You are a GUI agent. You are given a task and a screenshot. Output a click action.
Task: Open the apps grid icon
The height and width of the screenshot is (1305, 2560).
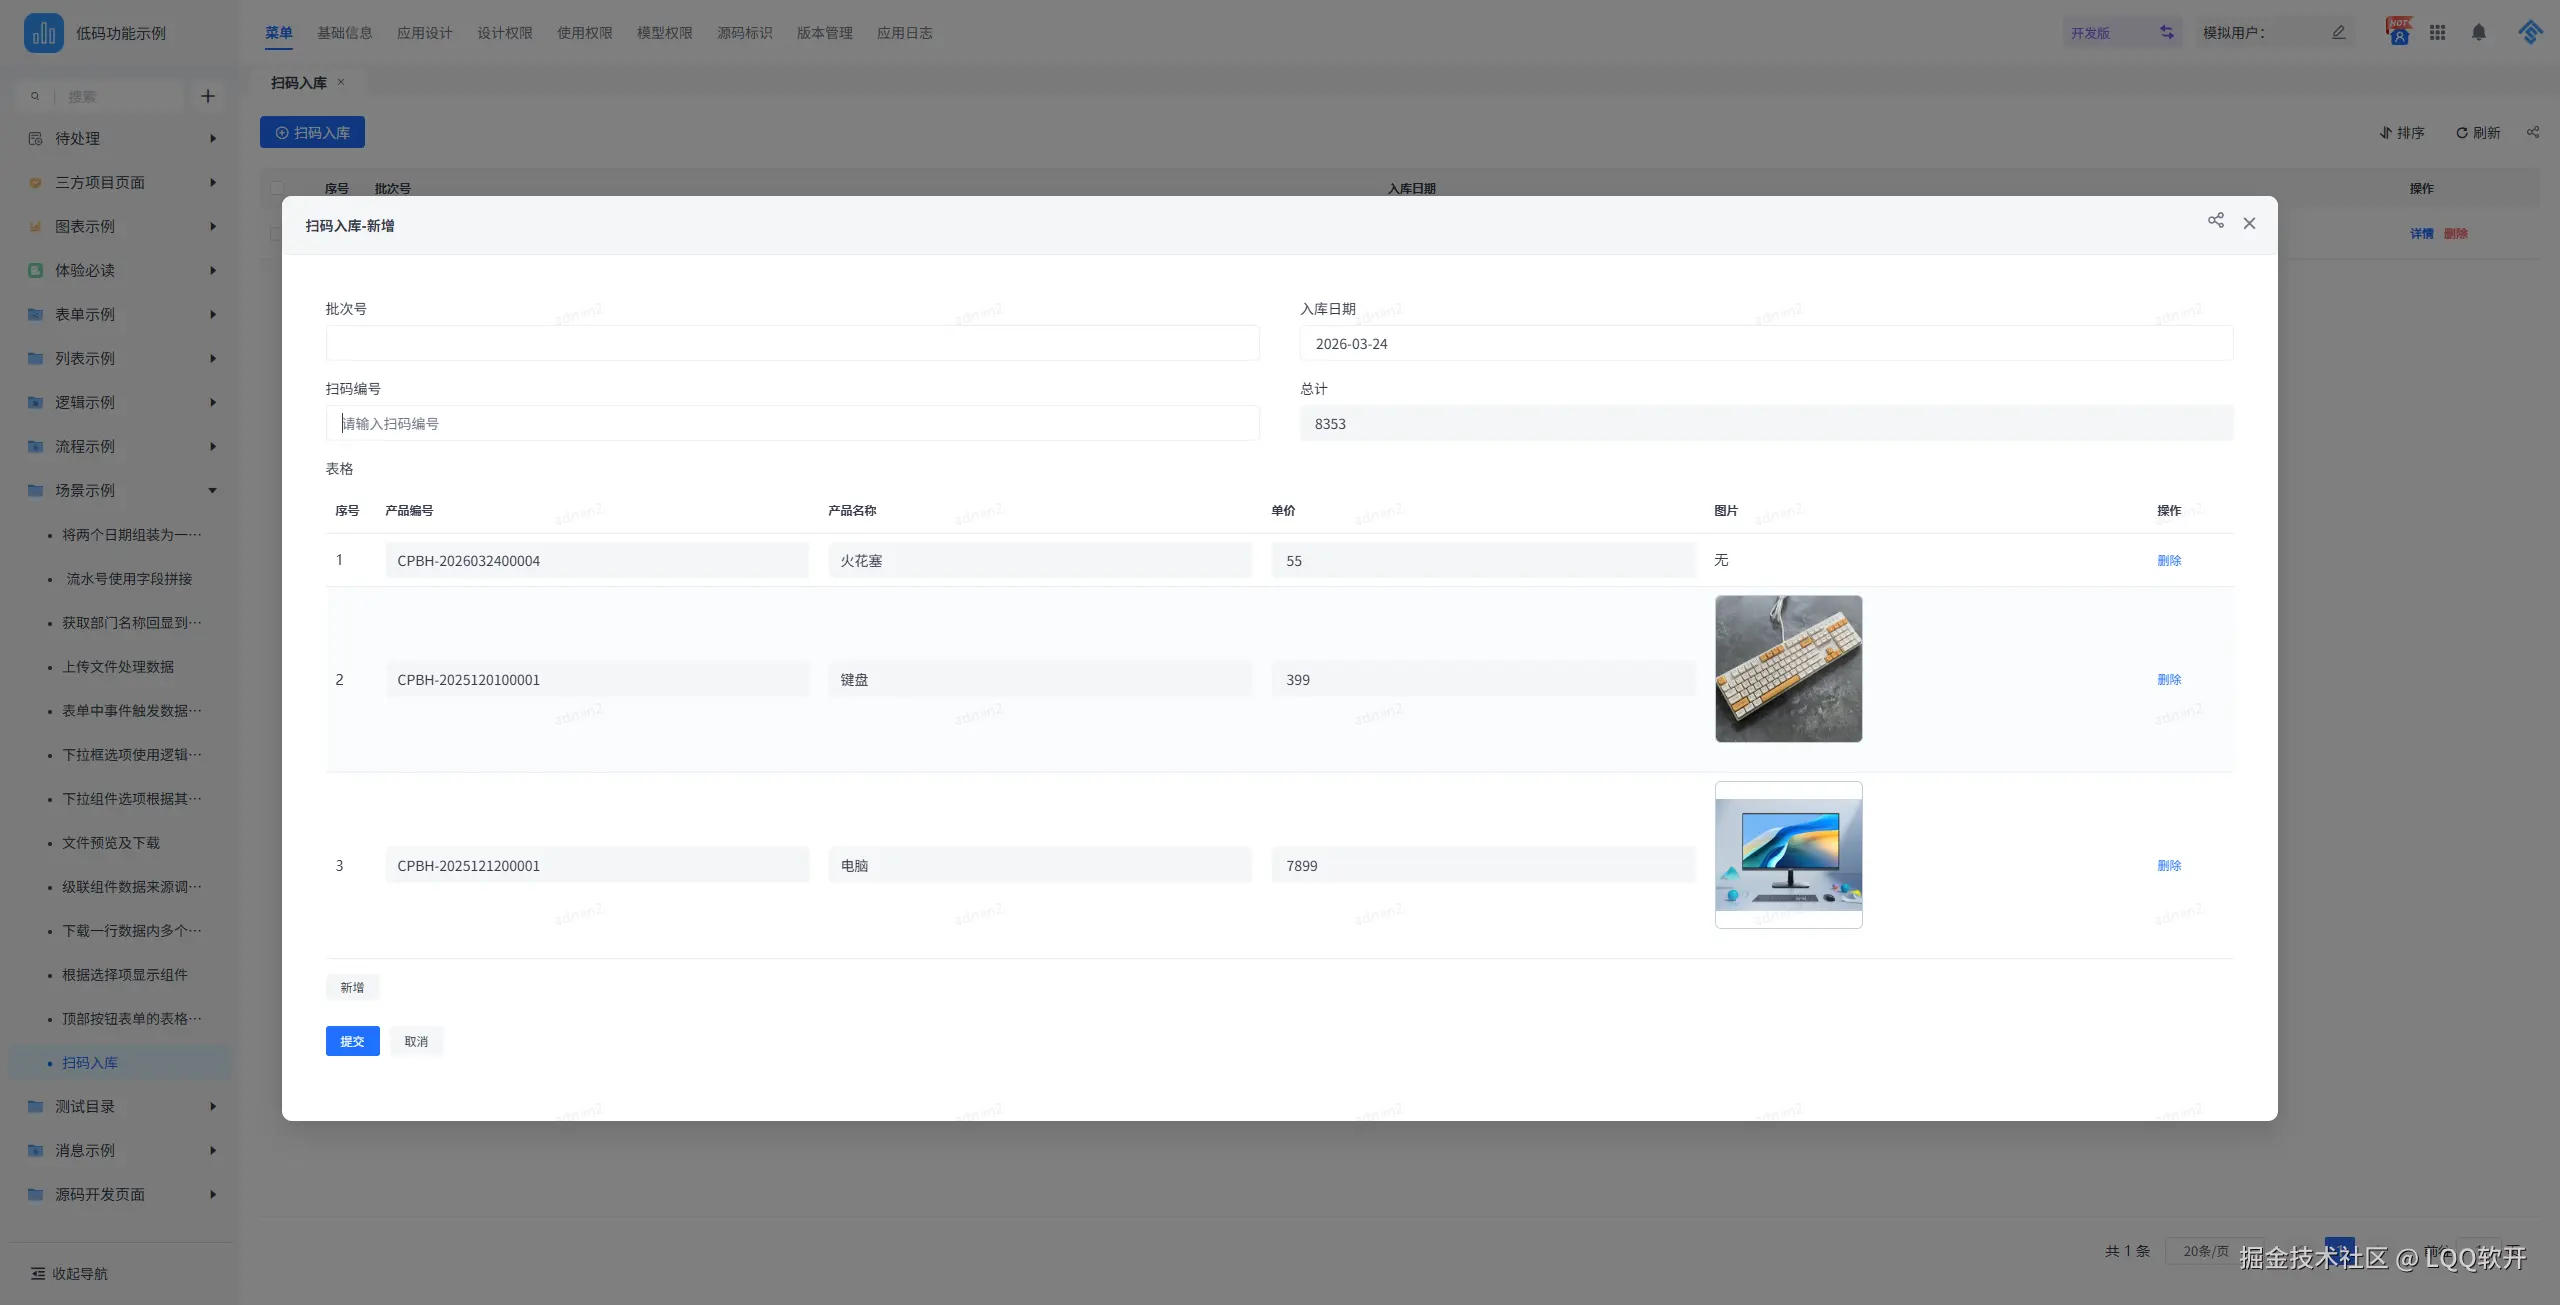pyautogui.click(x=2437, y=33)
